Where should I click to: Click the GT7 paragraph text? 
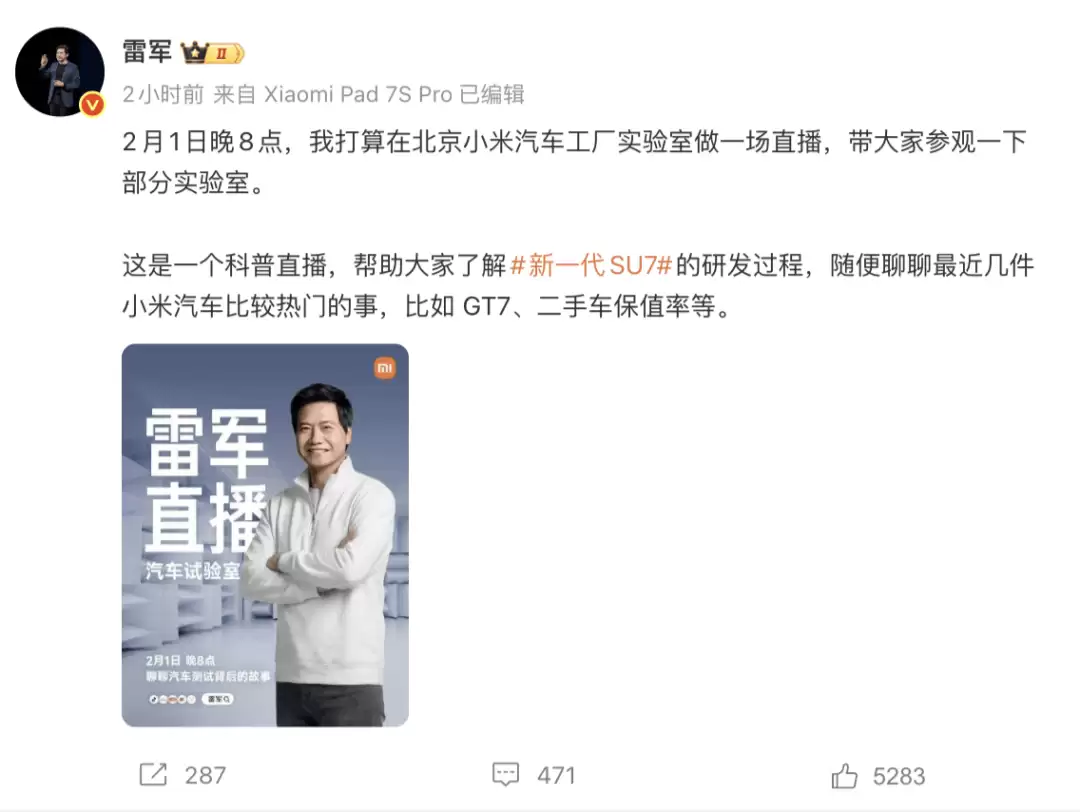pos(578,286)
